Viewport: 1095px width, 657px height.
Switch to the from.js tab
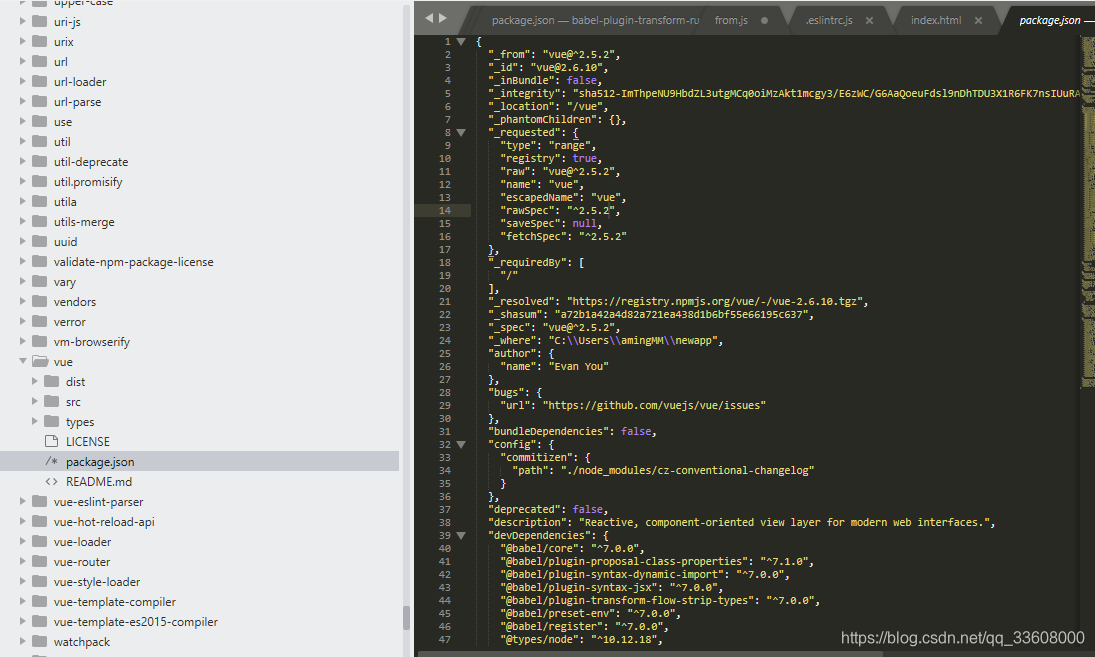point(731,20)
